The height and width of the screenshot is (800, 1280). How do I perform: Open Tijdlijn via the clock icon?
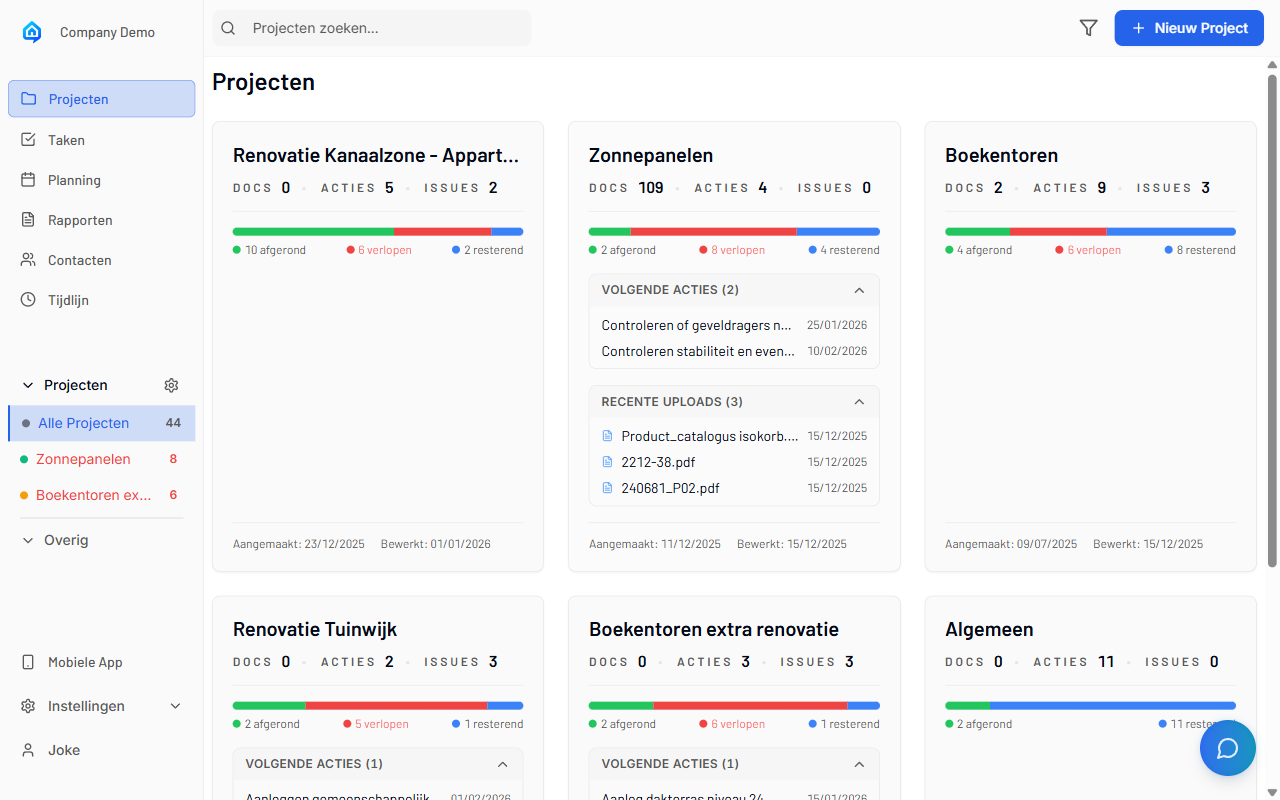(x=29, y=300)
